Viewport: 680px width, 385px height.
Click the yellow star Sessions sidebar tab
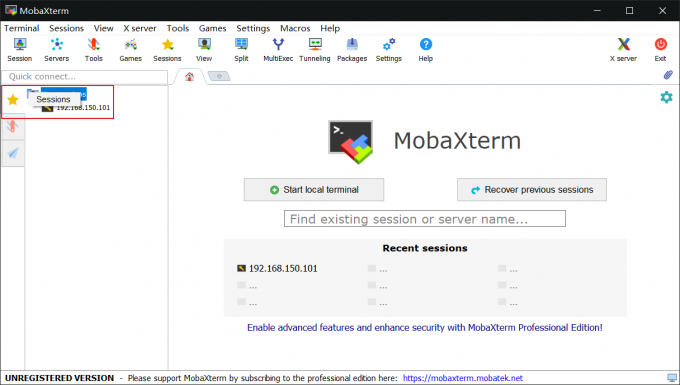tap(13, 100)
